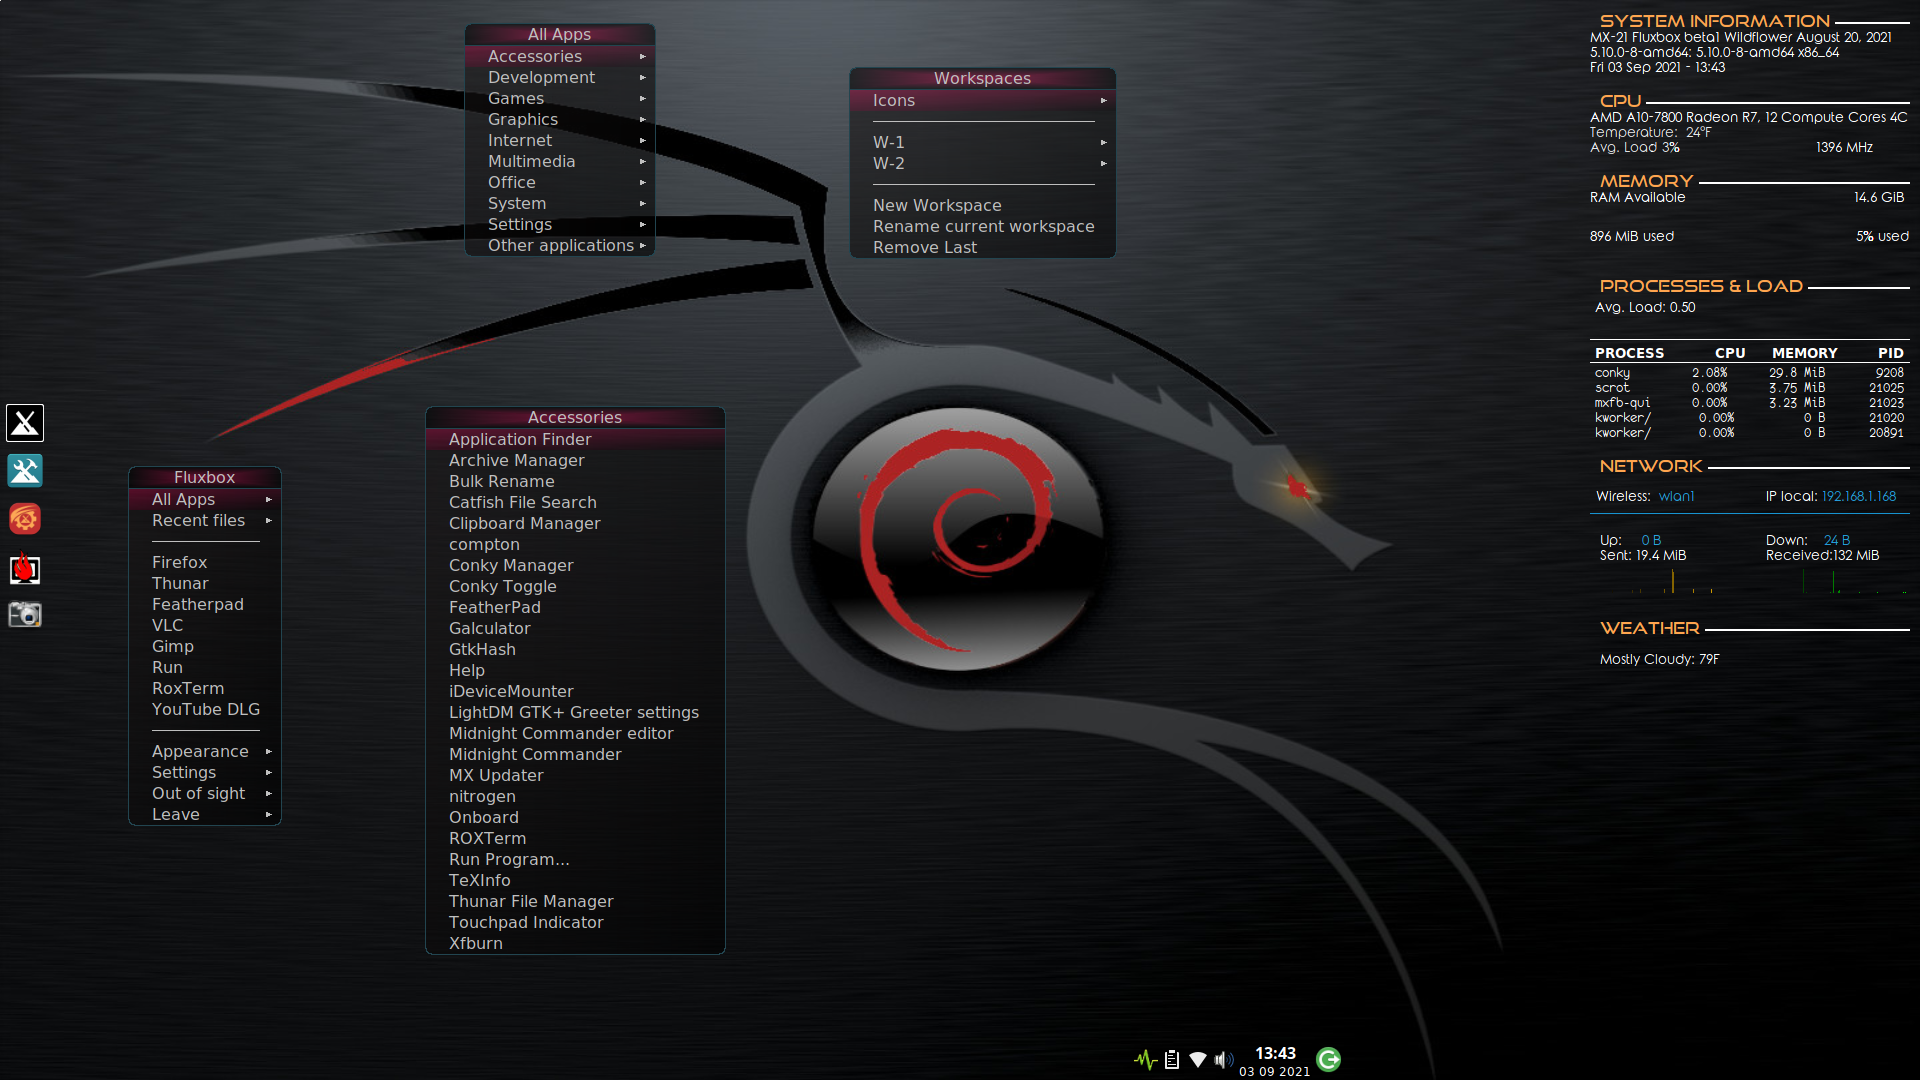The height and width of the screenshot is (1080, 1920).
Task: Open the MX Linux logo launcher icon
Action: [25, 423]
